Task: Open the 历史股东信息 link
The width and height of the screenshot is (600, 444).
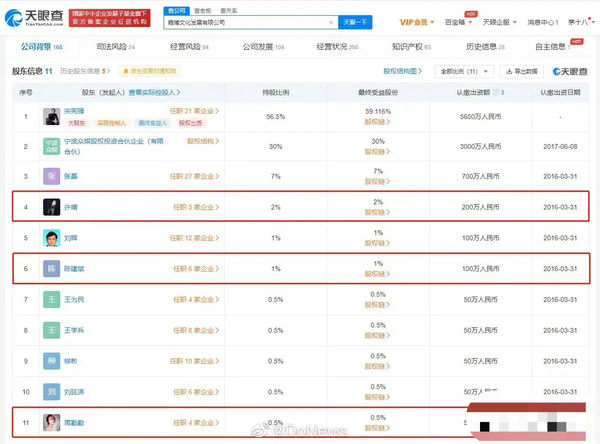Action: 85,71
